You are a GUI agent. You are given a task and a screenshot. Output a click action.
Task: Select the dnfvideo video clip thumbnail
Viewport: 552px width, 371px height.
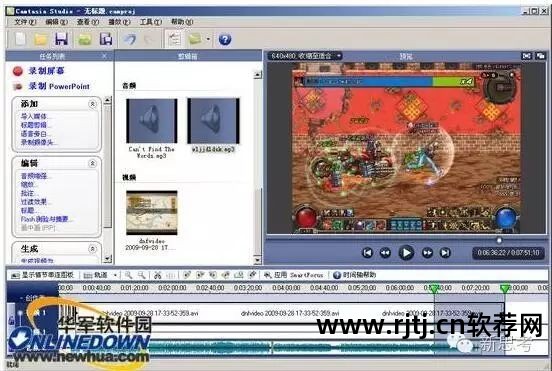(x=152, y=213)
